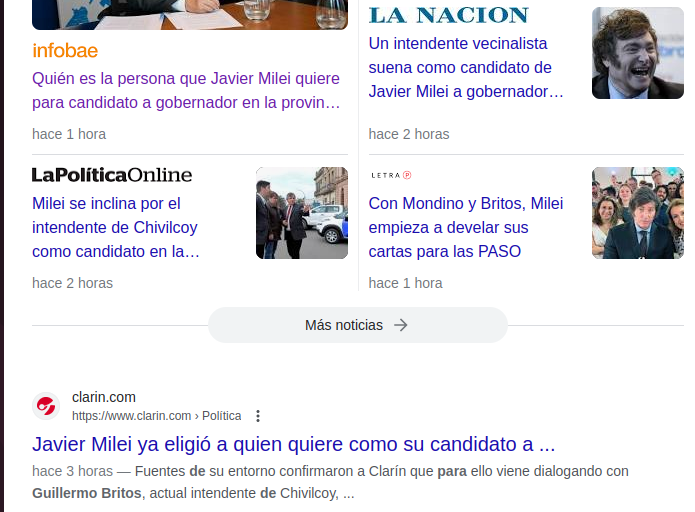Open the infobae article's top photo
Viewport: 695px width, 512px height.
point(190,15)
